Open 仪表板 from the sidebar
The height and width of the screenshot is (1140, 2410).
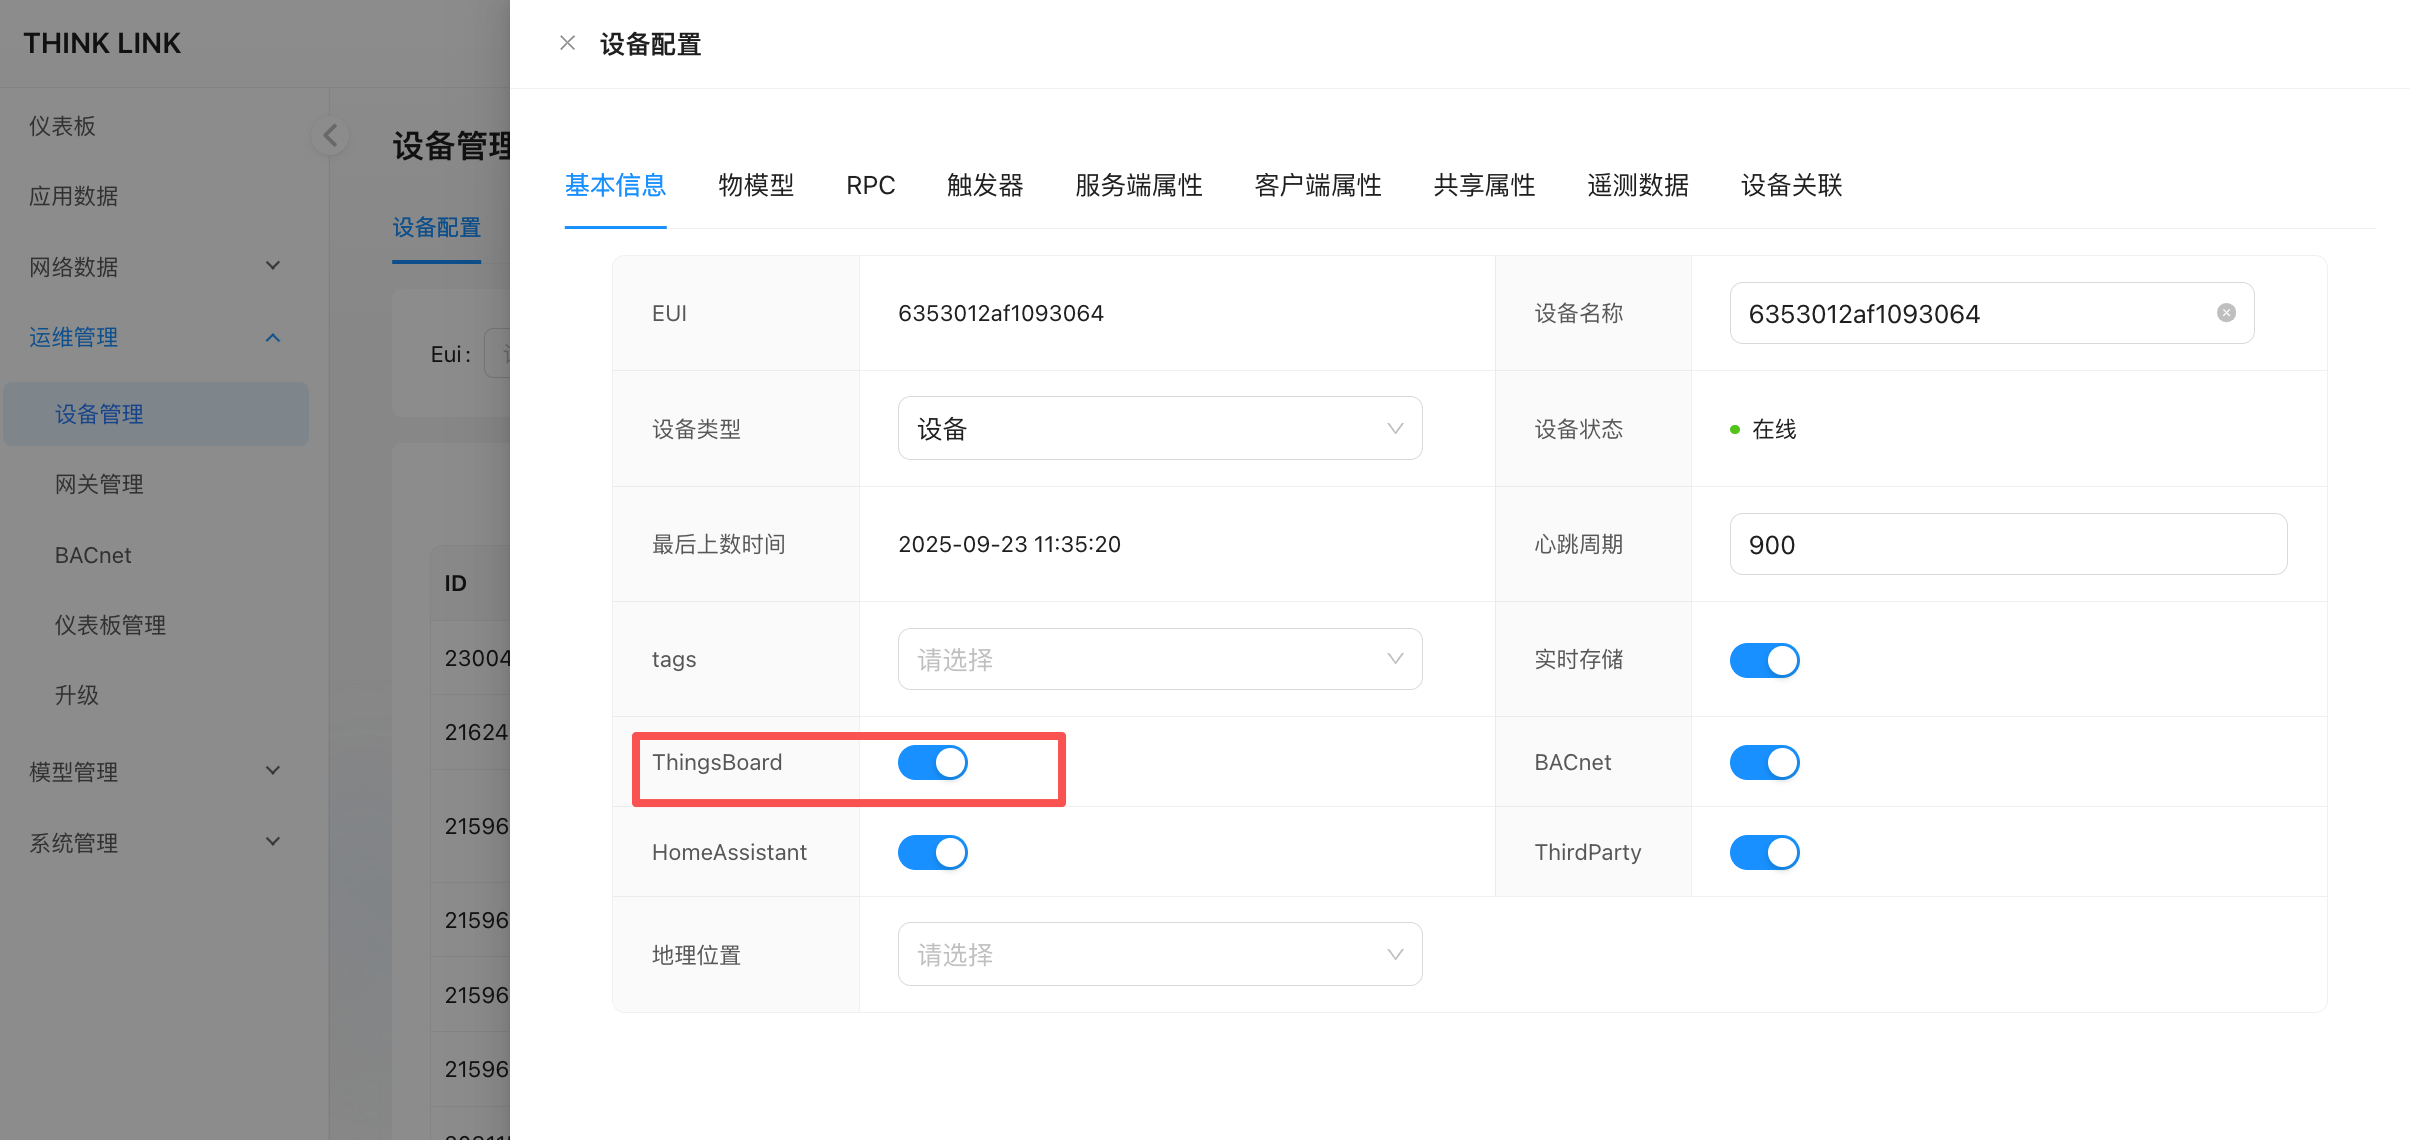pos(62,126)
